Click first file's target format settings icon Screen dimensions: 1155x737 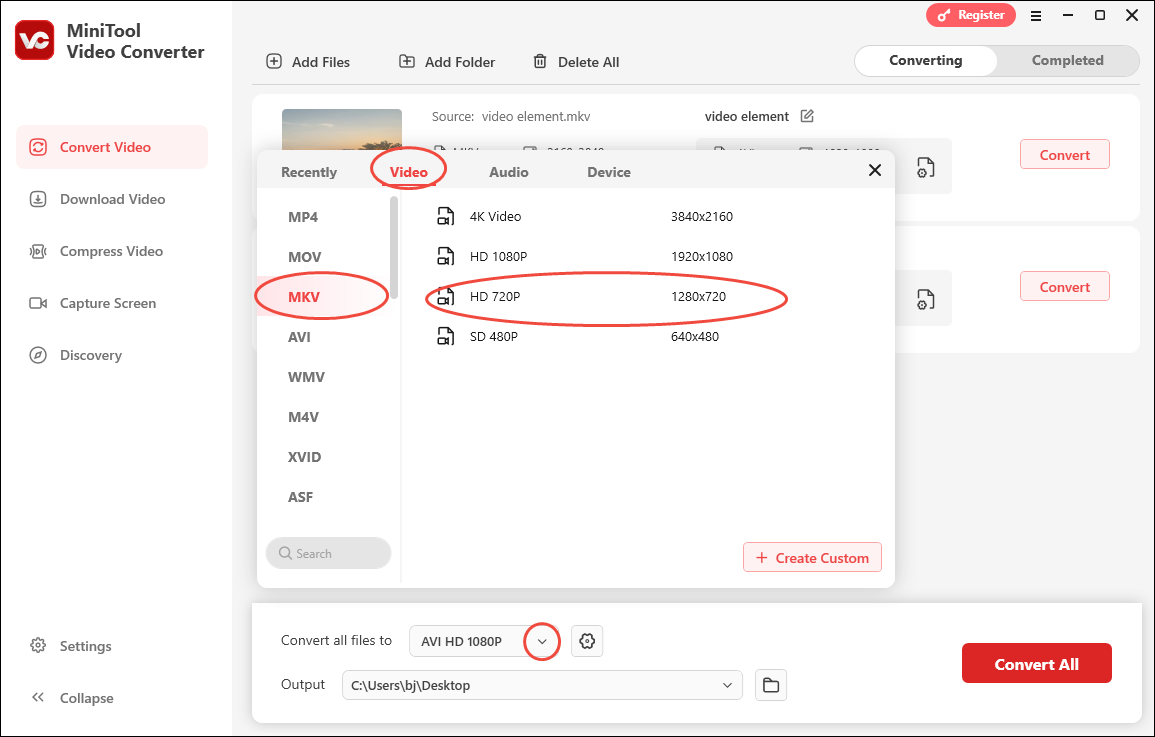click(x=926, y=168)
